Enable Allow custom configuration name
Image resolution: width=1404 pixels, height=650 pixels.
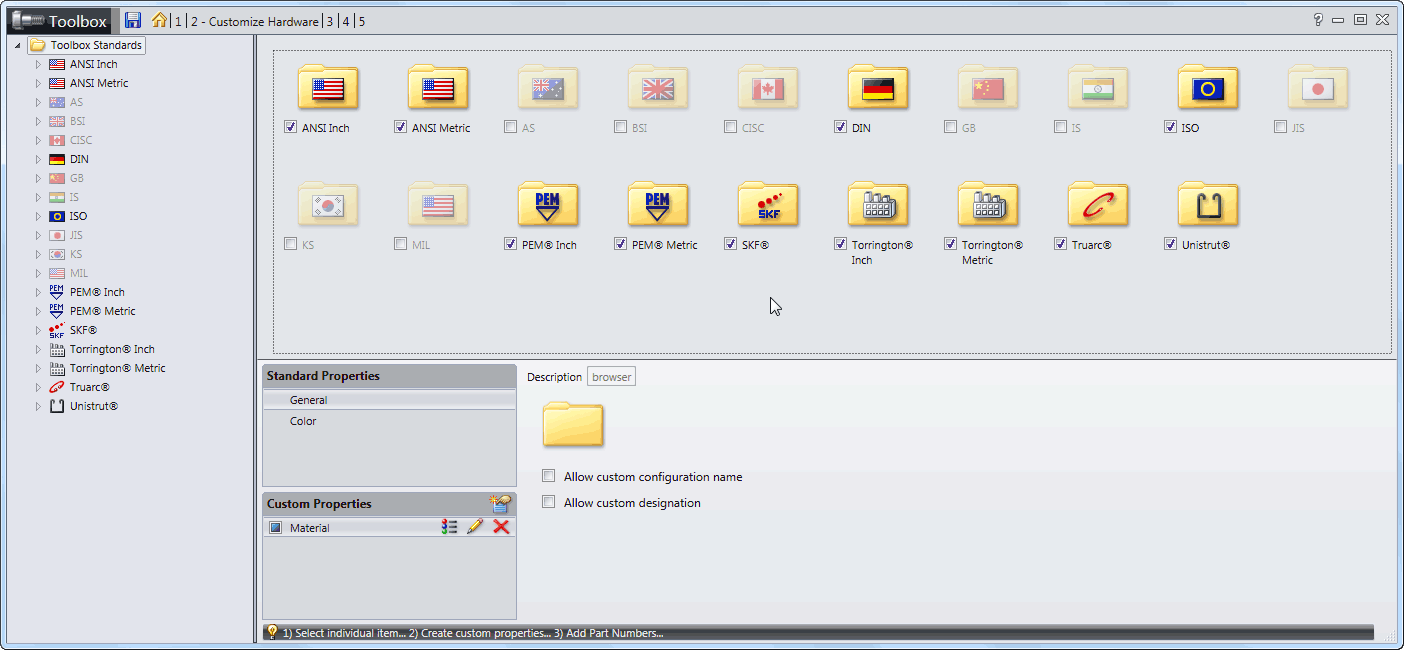pyautogui.click(x=548, y=476)
